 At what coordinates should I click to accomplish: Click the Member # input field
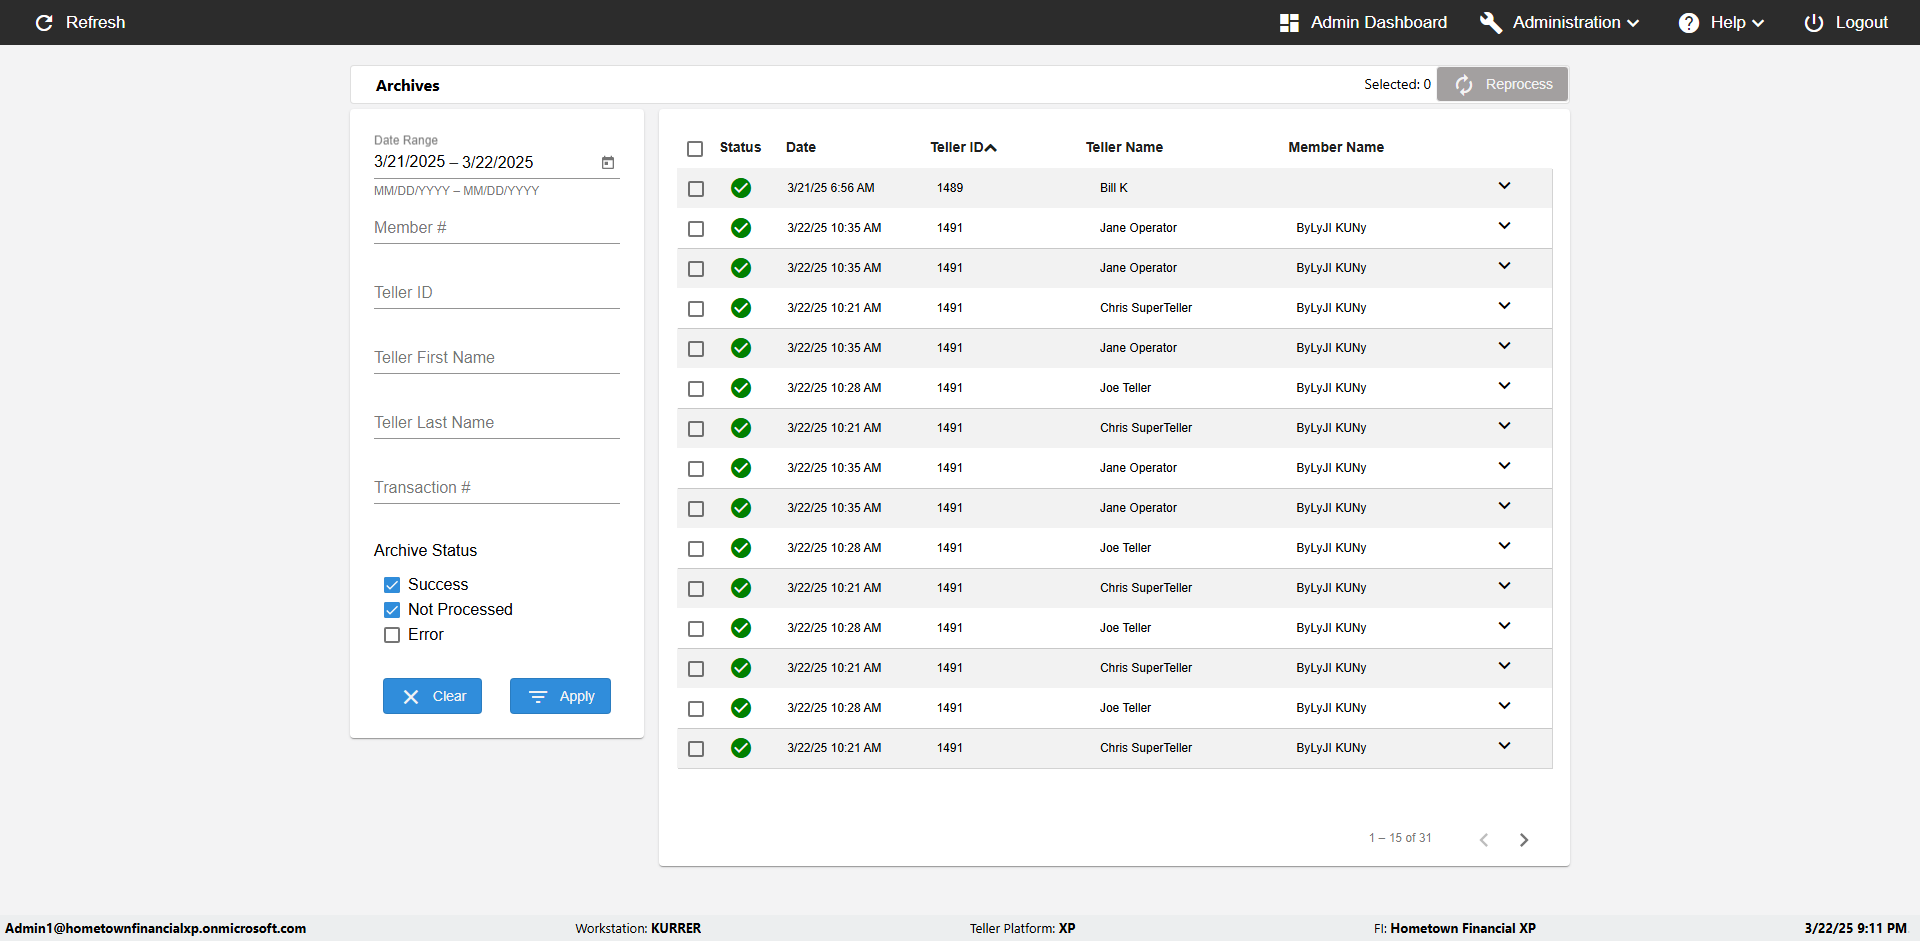pos(496,228)
